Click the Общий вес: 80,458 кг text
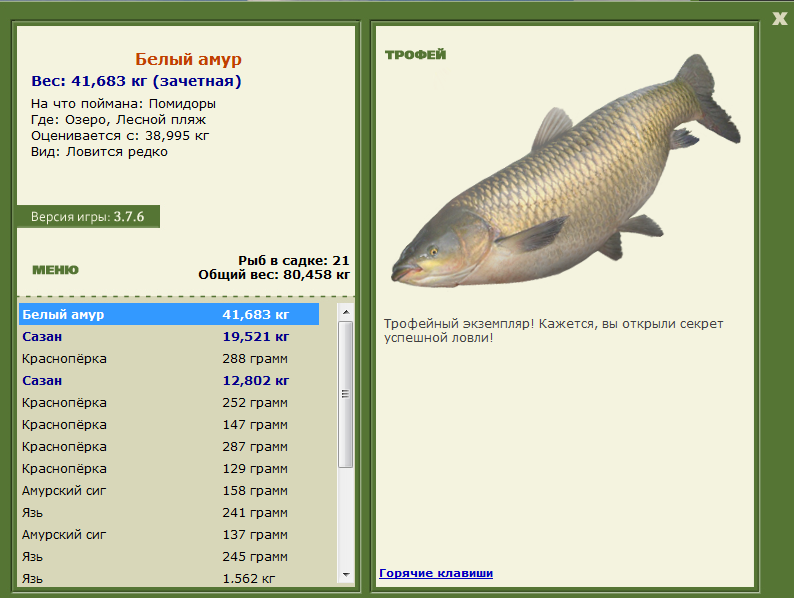Image resolution: width=794 pixels, height=598 pixels. tap(274, 274)
